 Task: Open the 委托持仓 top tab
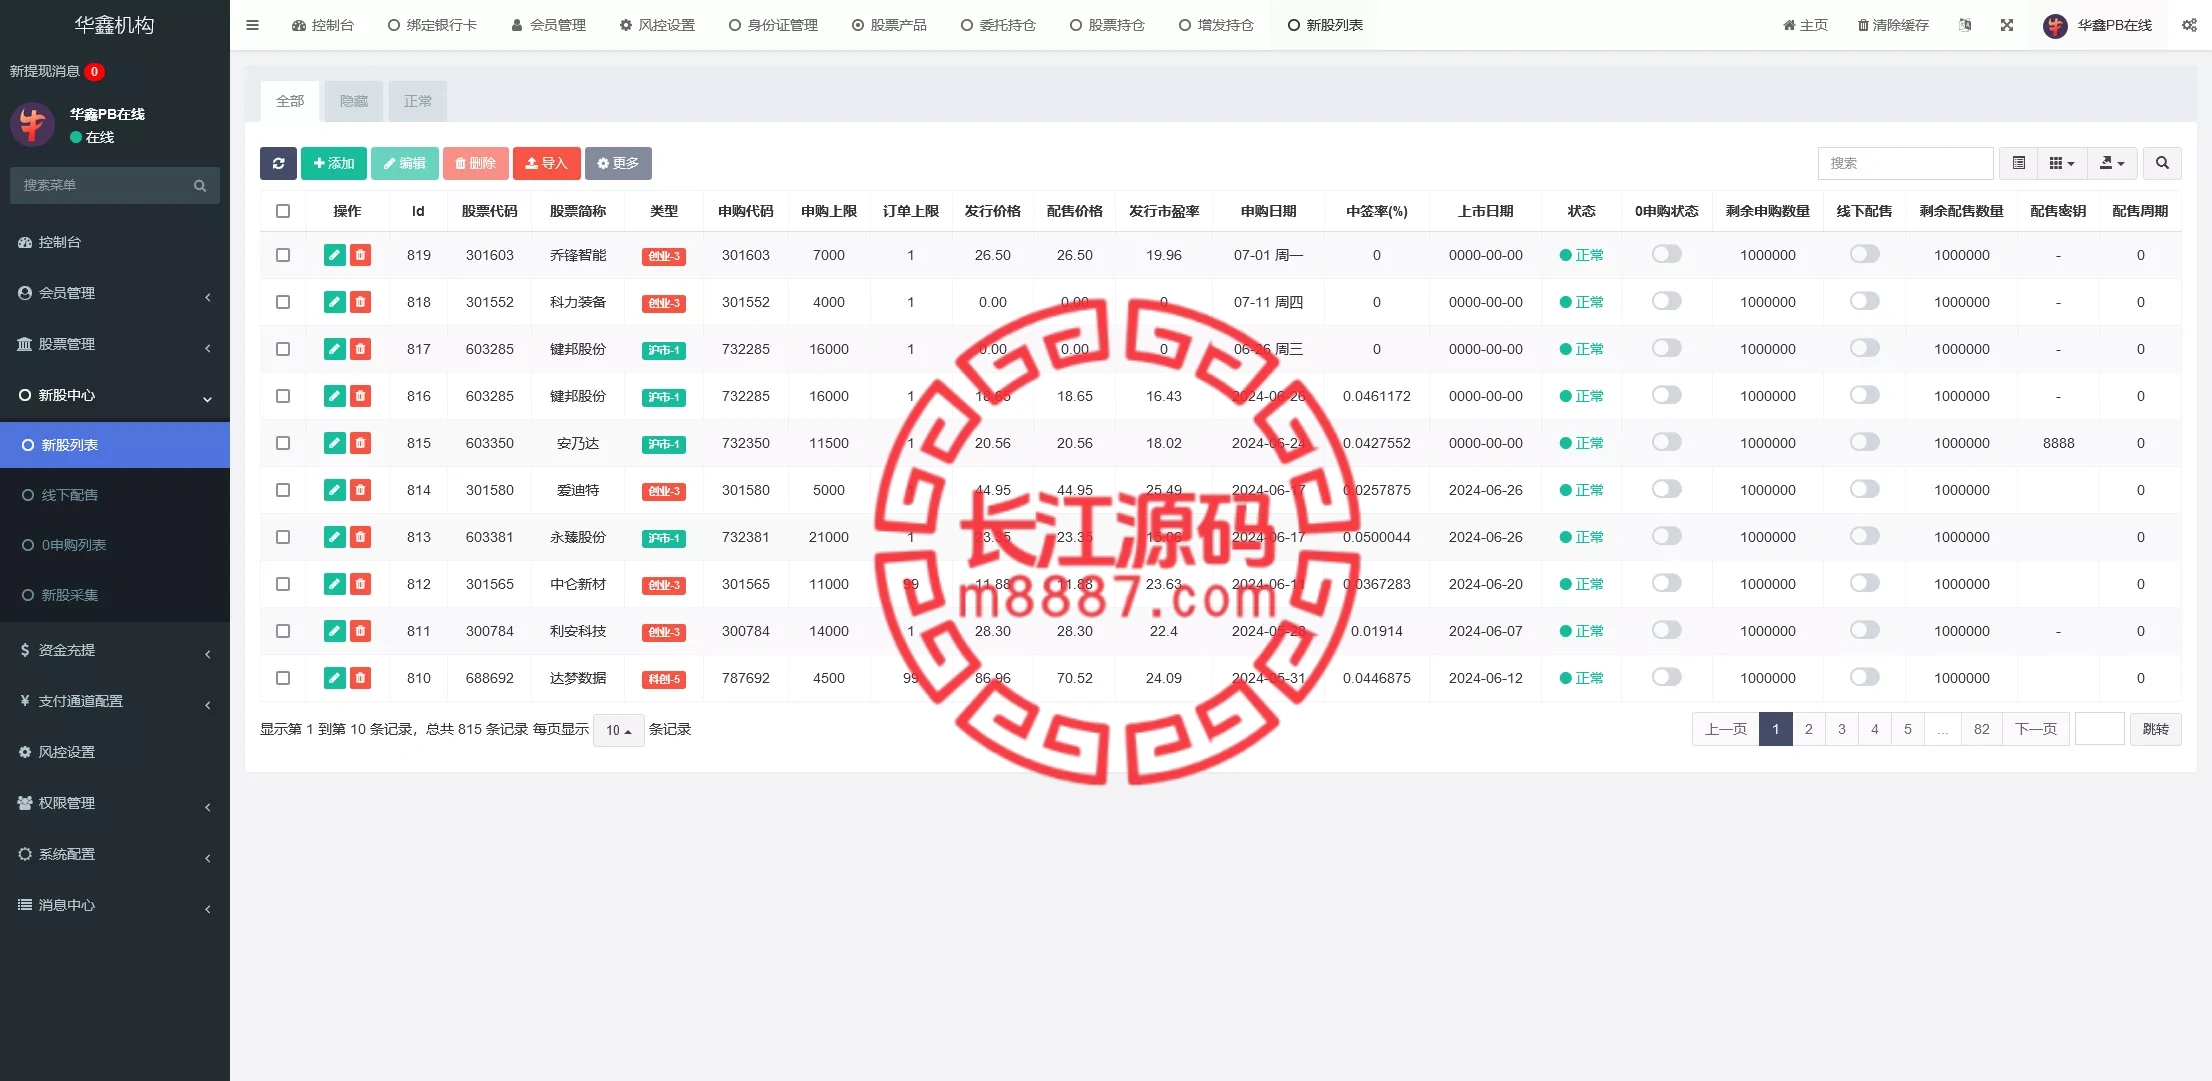point(998,25)
